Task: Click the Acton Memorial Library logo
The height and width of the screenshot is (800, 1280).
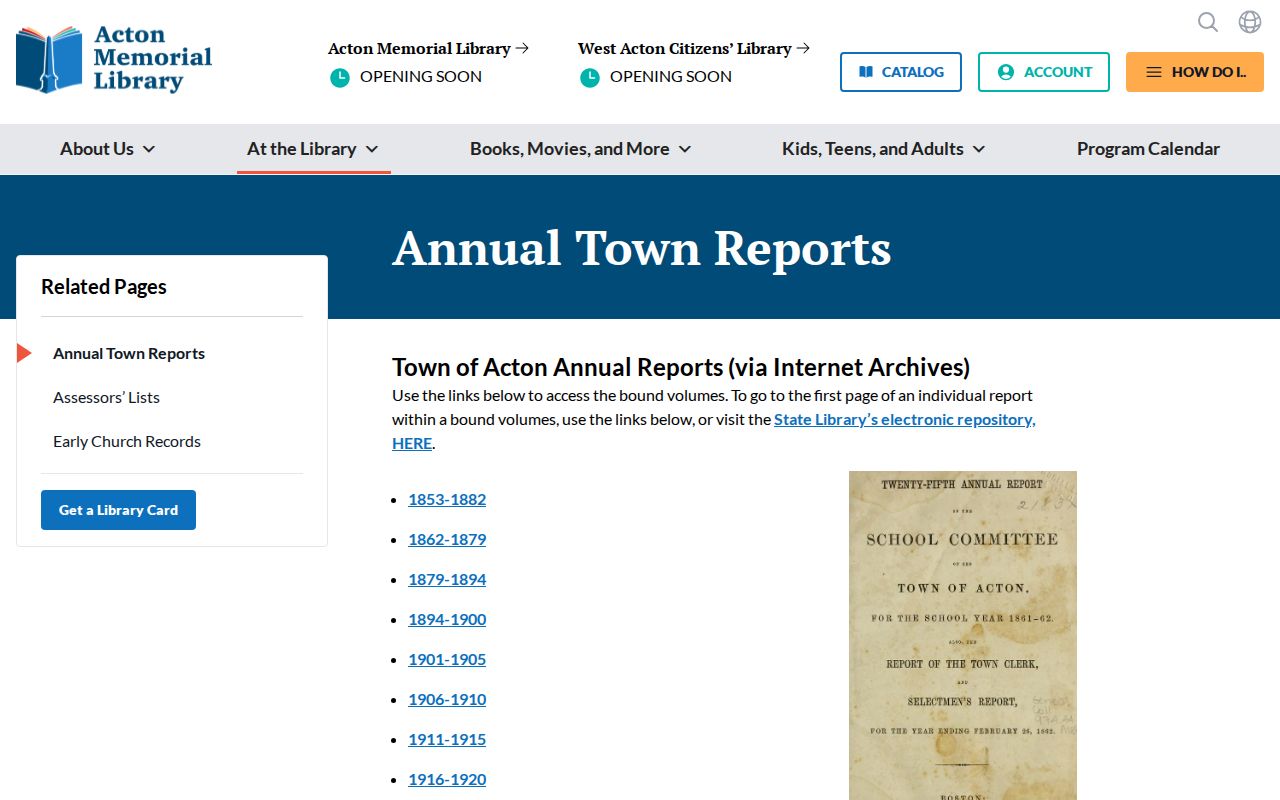Action: pos(114,60)
